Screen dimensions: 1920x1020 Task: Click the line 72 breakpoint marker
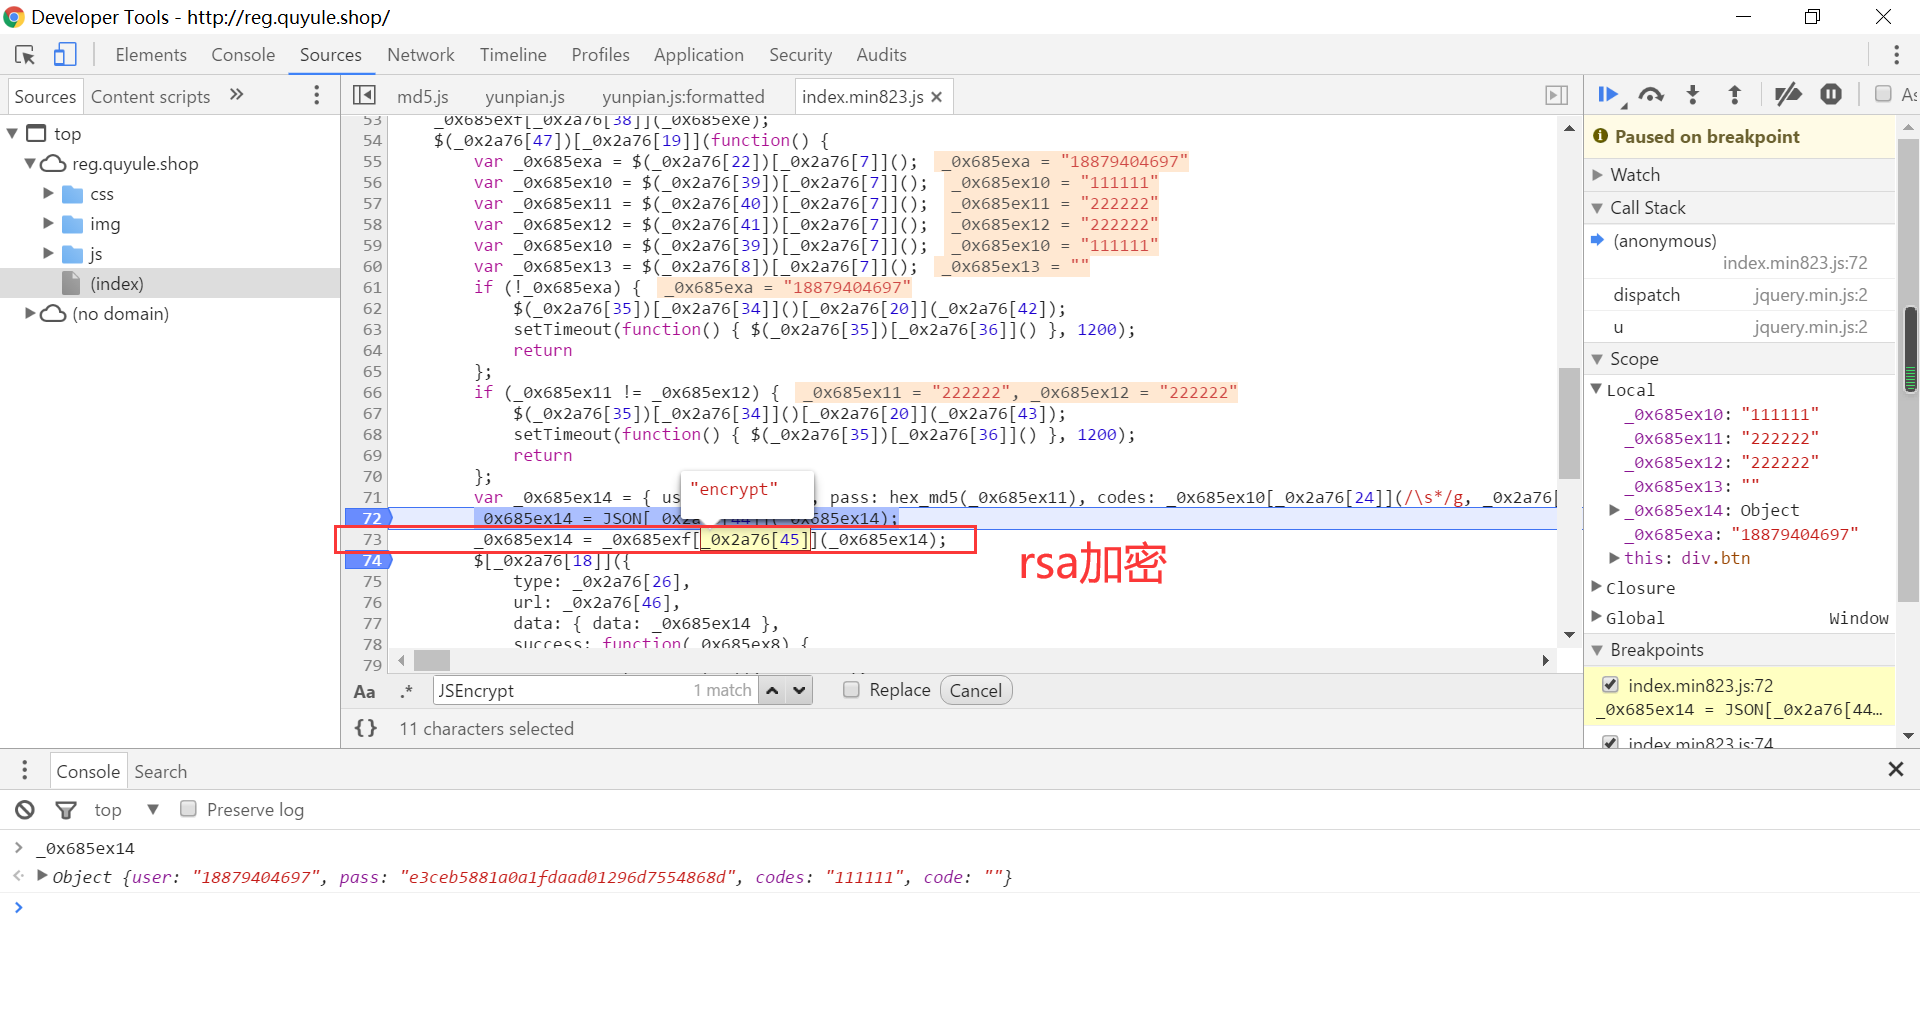(368, 518)
